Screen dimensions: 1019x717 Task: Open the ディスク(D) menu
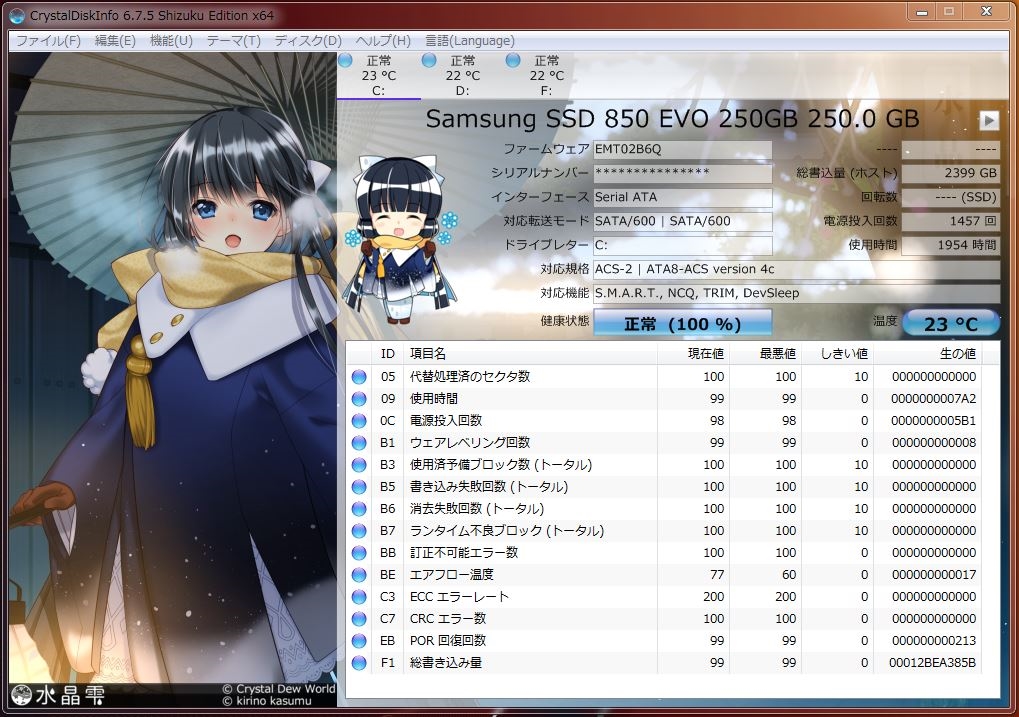click(x=307, y=40)
